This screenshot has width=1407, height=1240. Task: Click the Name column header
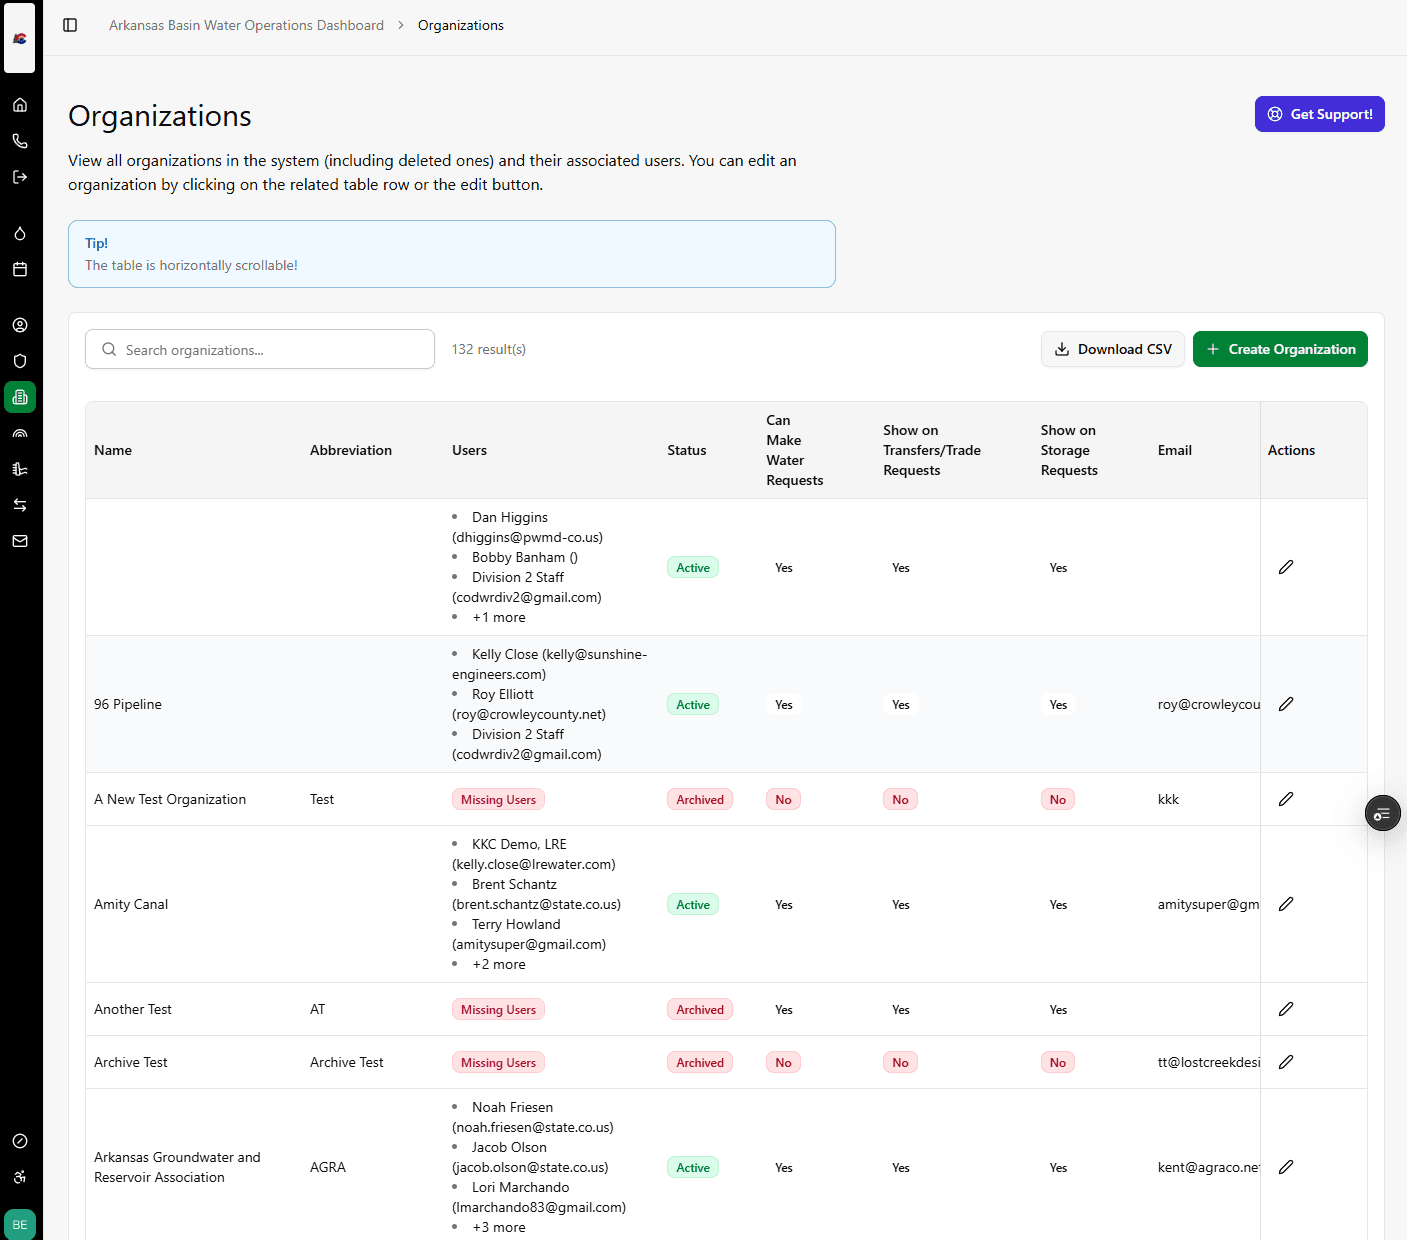pos(113,450)
